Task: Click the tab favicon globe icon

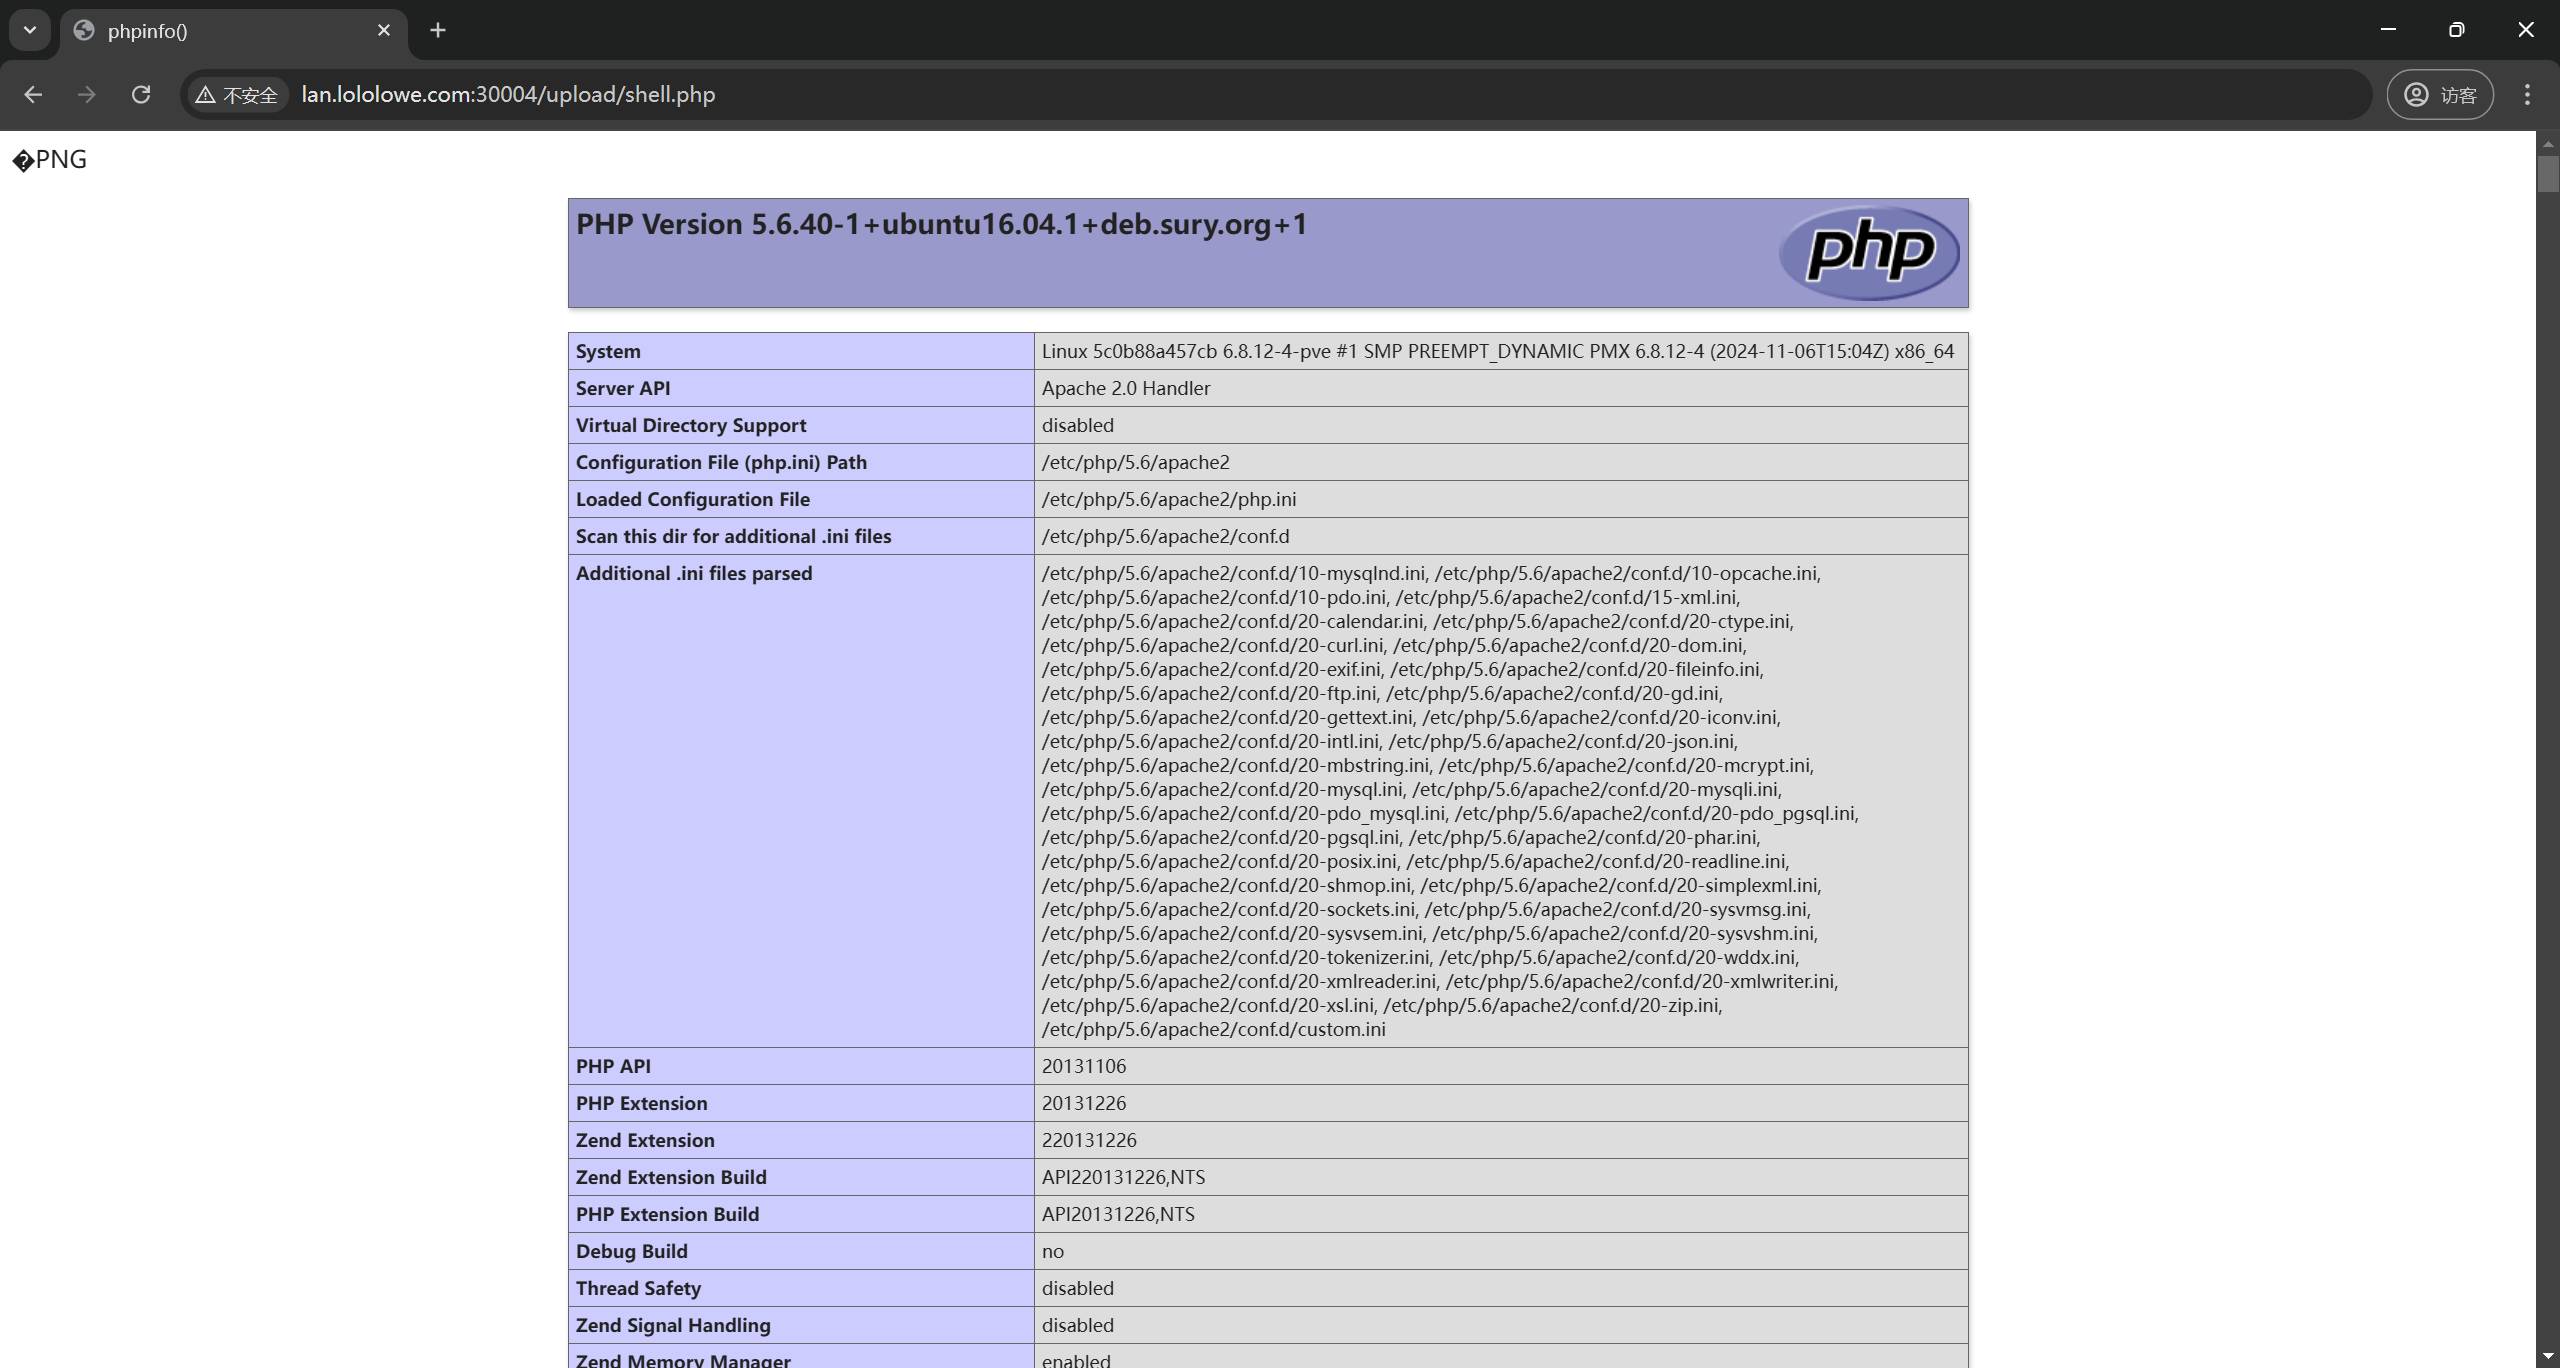Action: click(85, 31)
